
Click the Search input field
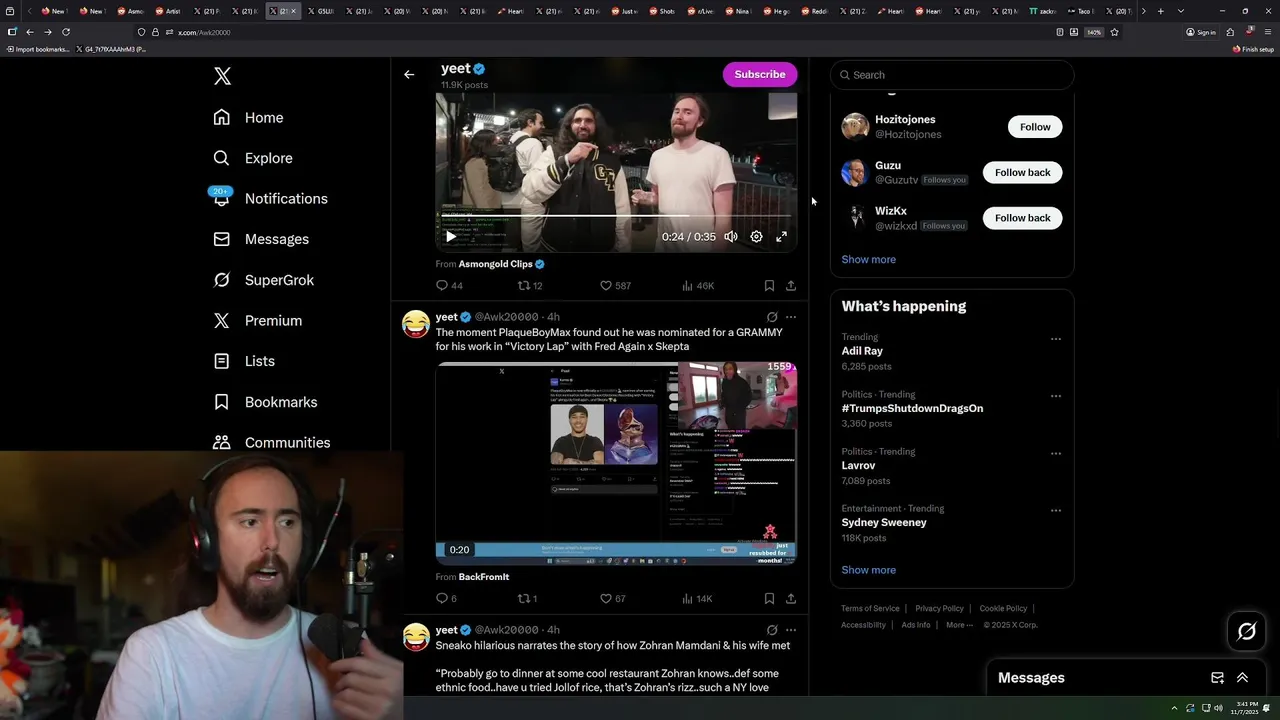click(952, 75)
